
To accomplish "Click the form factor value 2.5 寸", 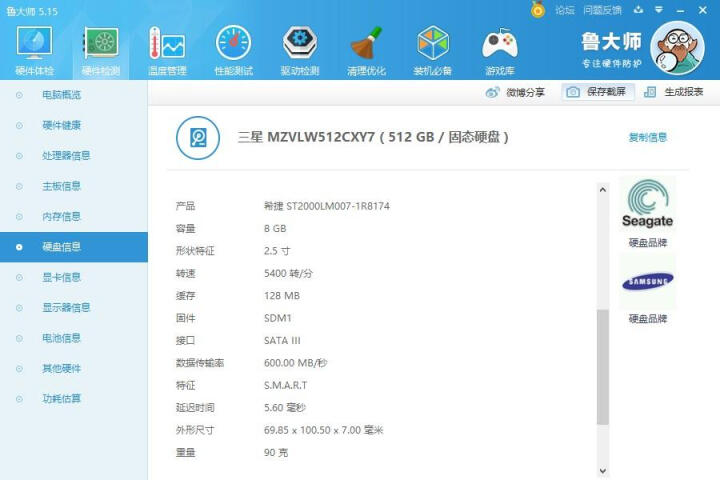I will click(x=277, y=251).
